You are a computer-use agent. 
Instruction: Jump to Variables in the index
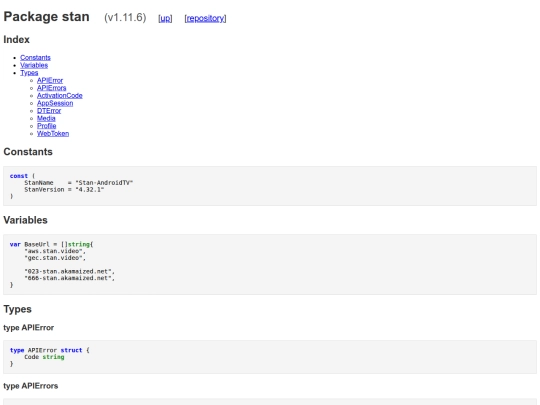pos(34,65)
